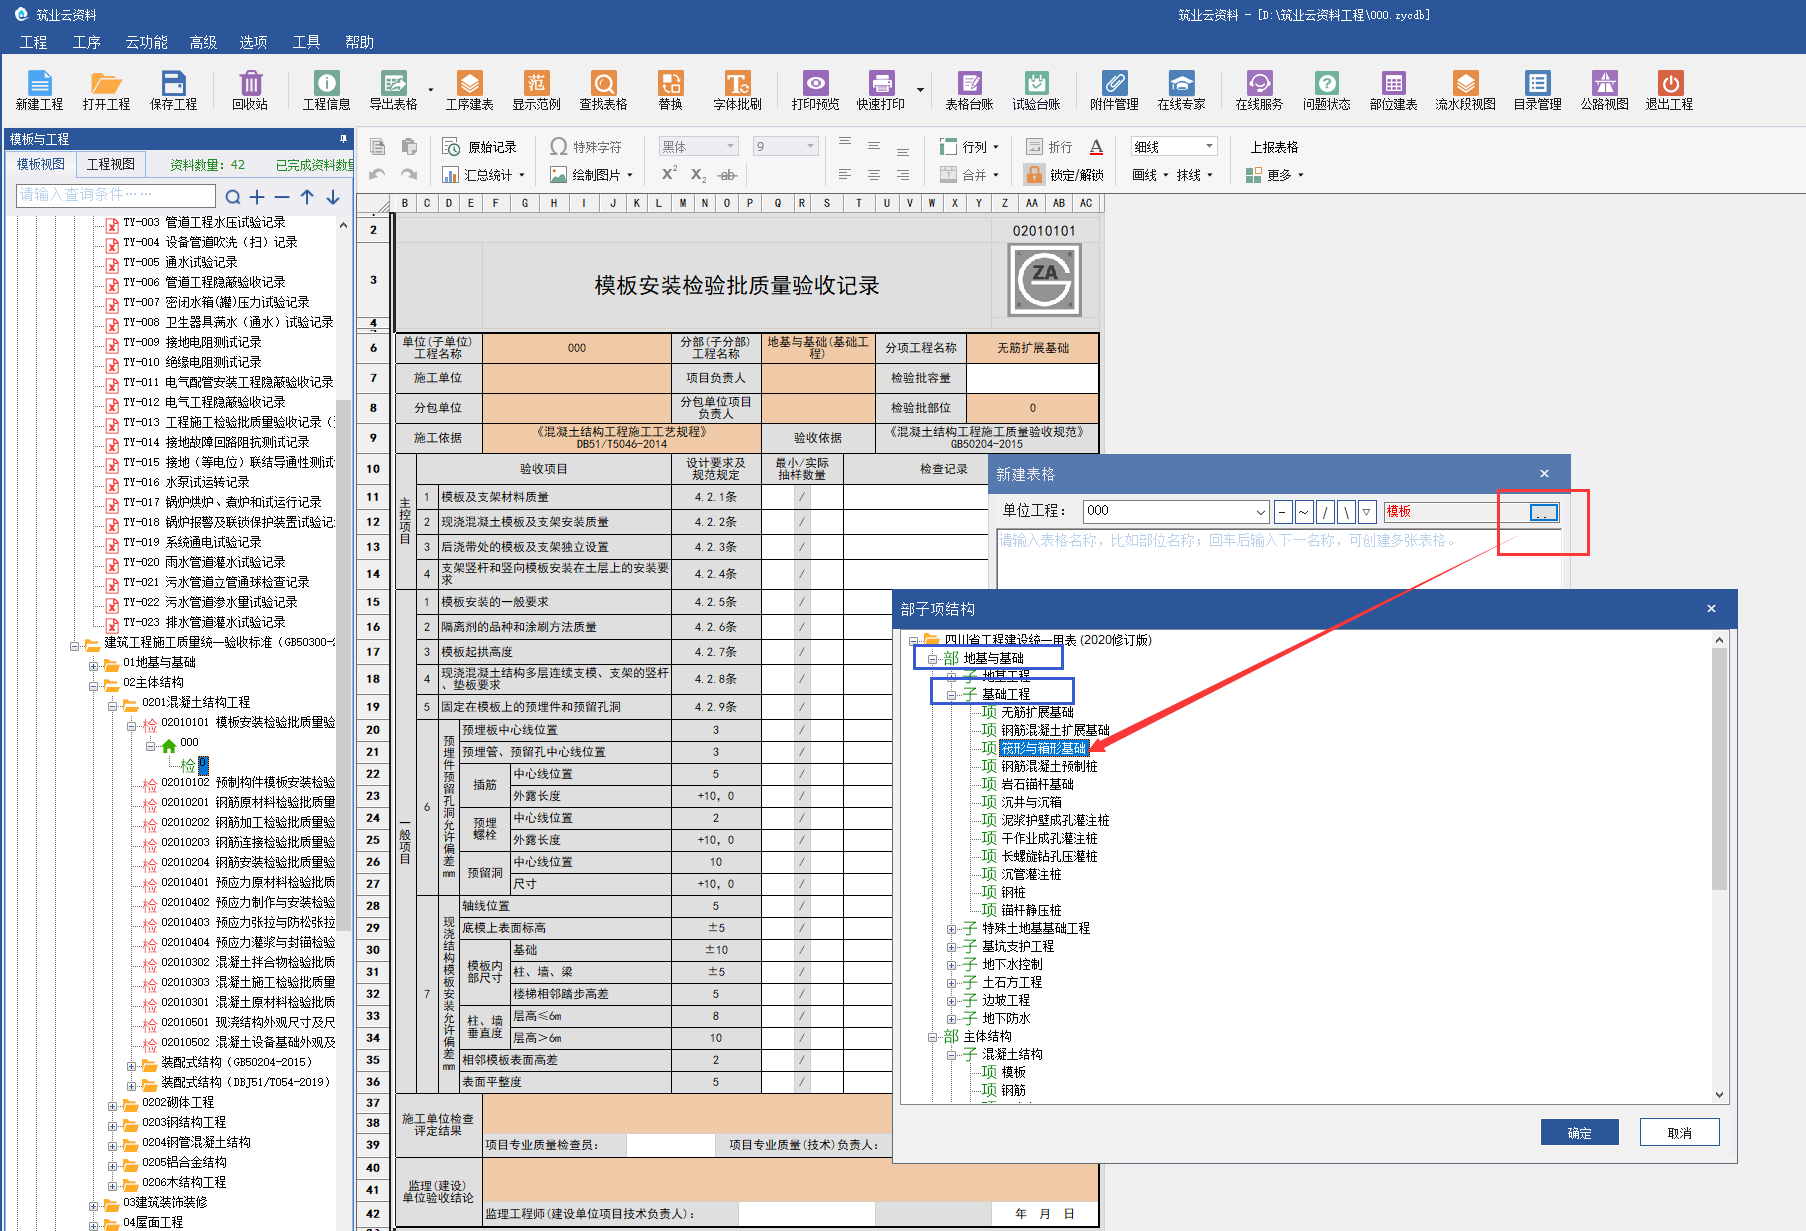Click the 打印预览 icon
The height and width of the screenshot is (1231, 1806).
click(x=815, y=90)
